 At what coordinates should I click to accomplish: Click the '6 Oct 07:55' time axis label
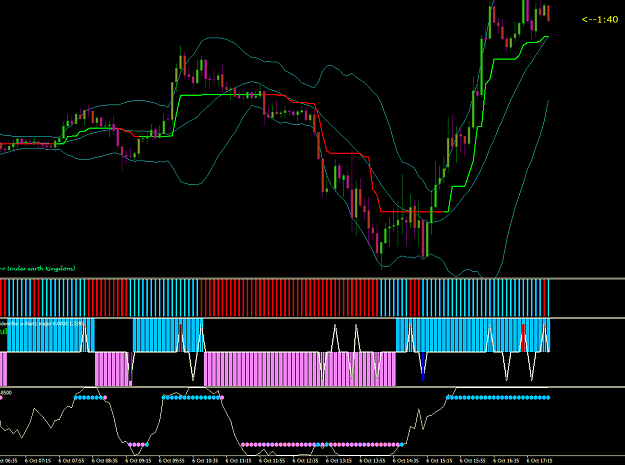71,461
